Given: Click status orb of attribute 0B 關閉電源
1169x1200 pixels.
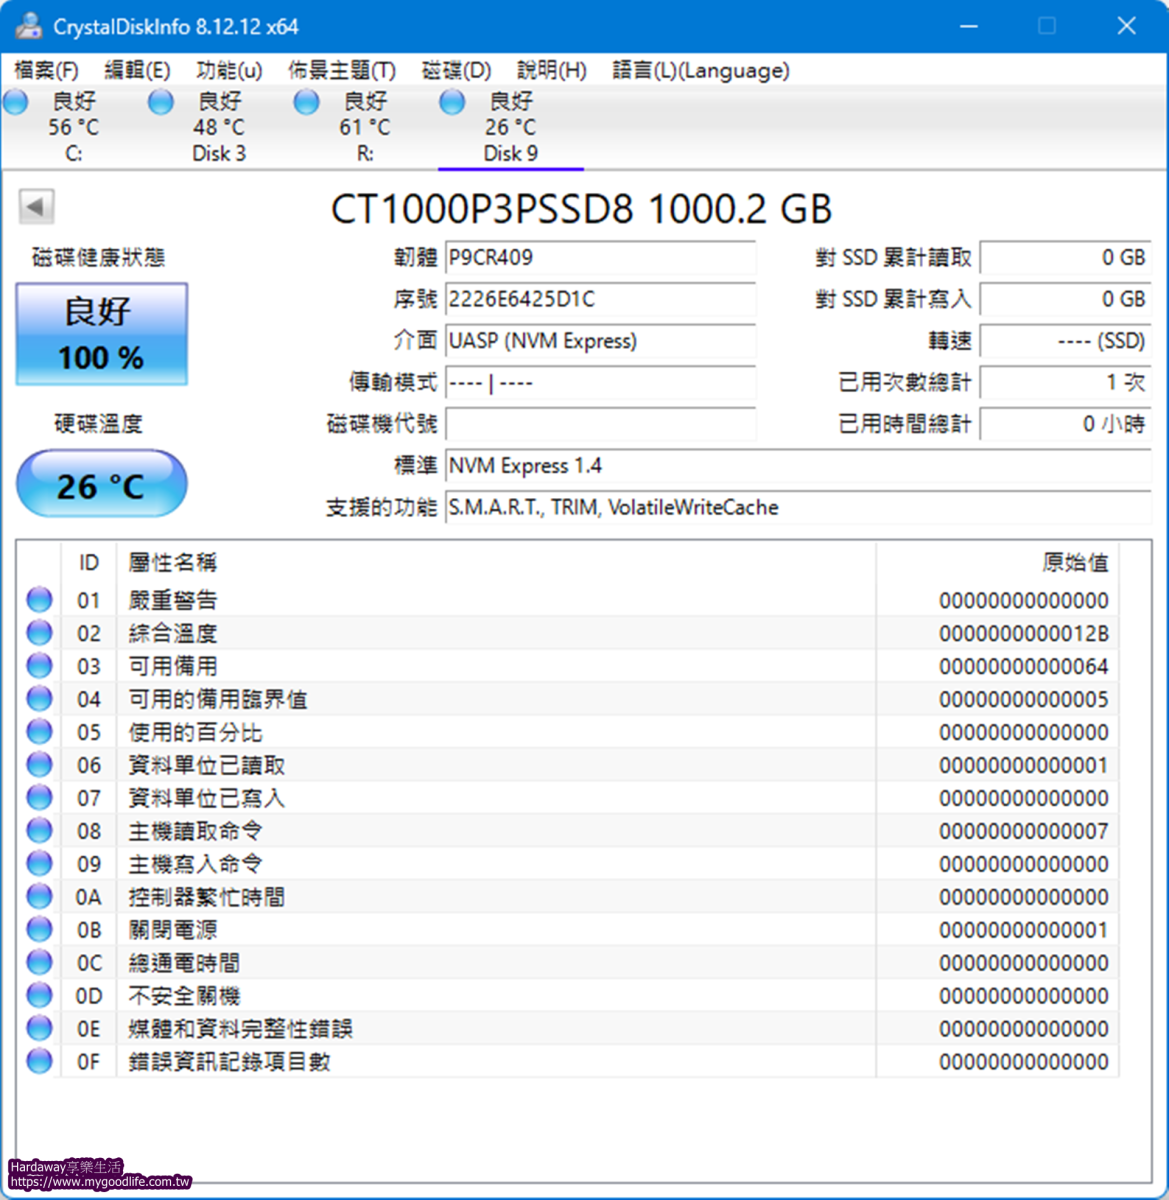Looking at the screenshot, I should pyautogui.click(x=40, y=930).
